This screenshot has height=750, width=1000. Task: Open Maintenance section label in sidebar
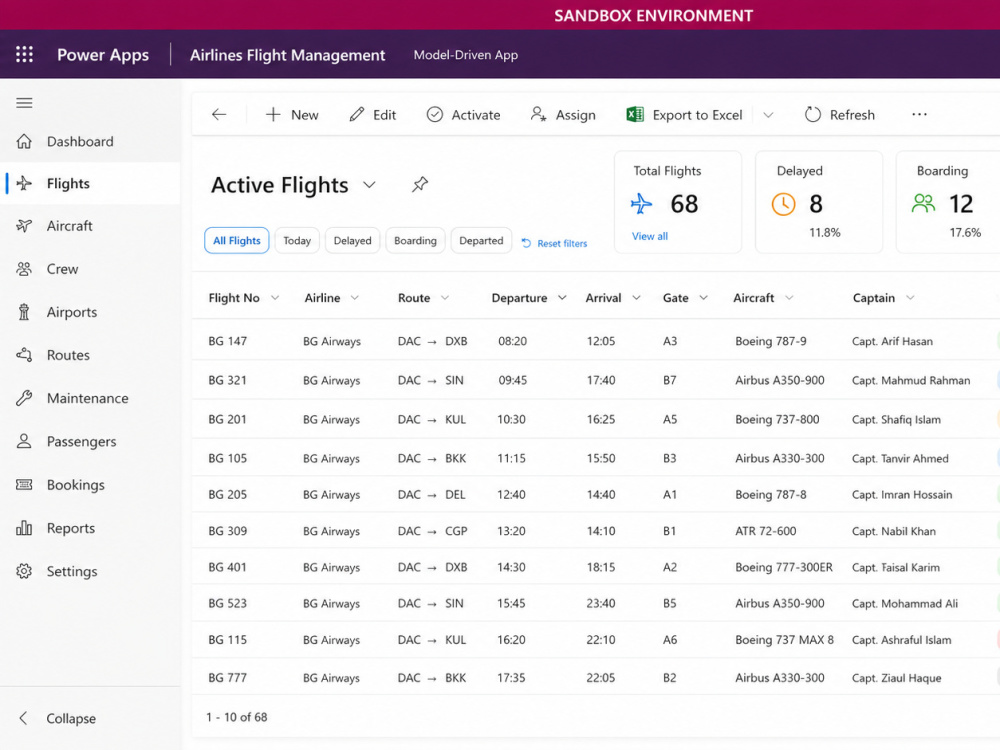[88, 398]
